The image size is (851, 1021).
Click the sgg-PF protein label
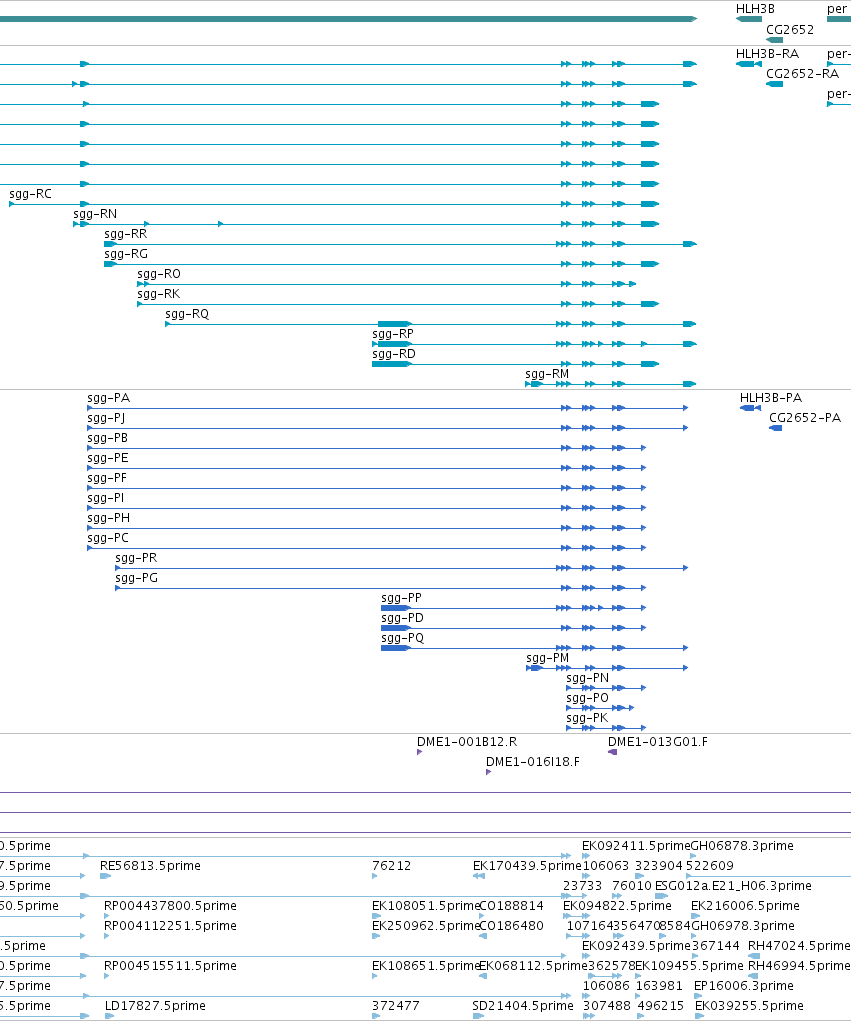point(107,478)
